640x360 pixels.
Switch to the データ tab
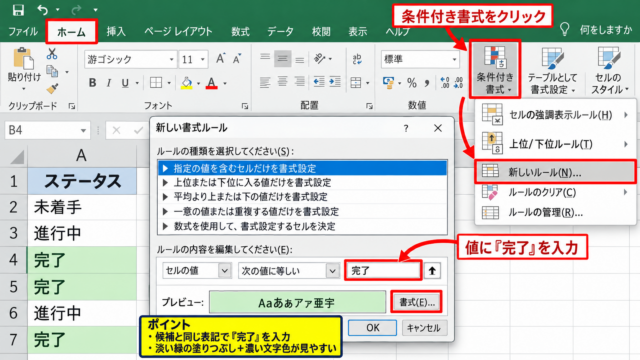[x=280, y=31]
